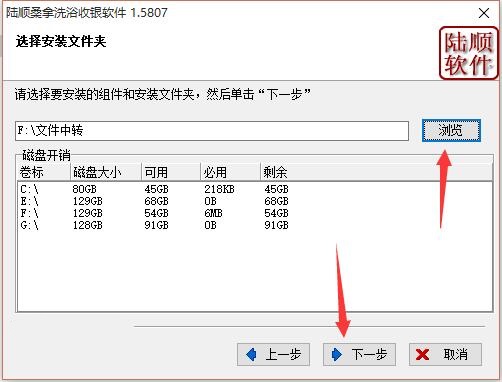Click the 45GB available value for C drive

point(156,189)
